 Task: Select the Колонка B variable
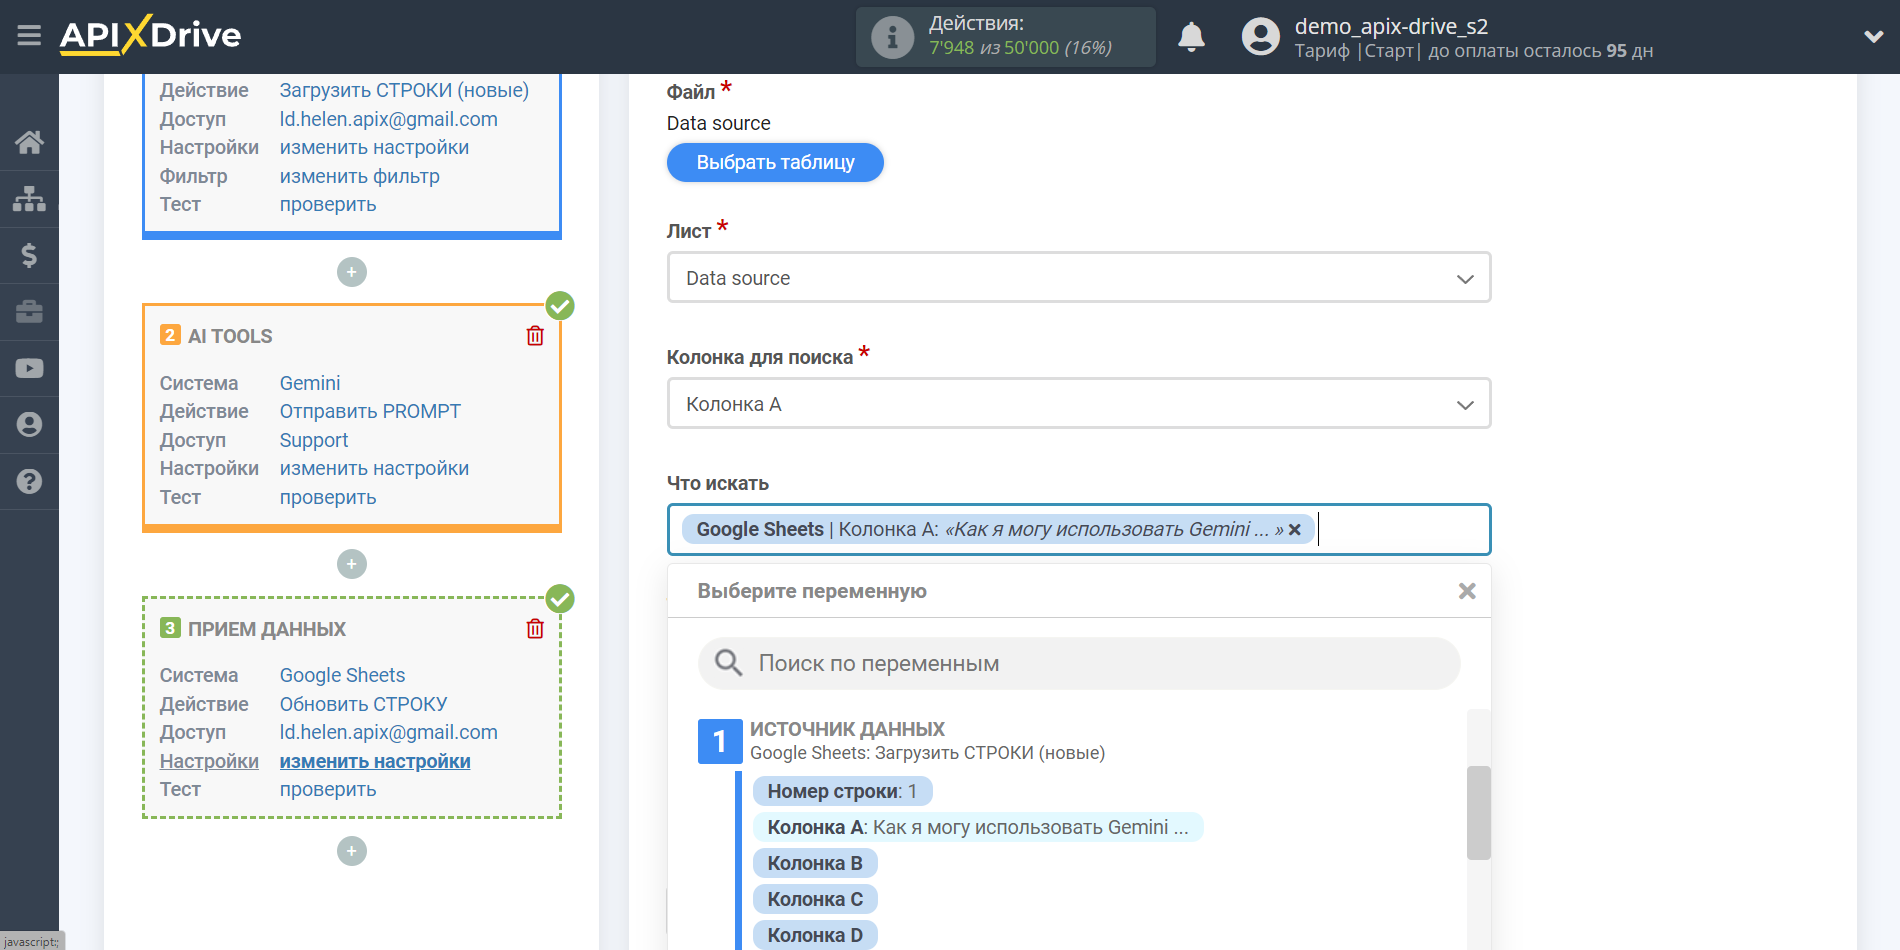pyautogui.click(x=815, y=863)
